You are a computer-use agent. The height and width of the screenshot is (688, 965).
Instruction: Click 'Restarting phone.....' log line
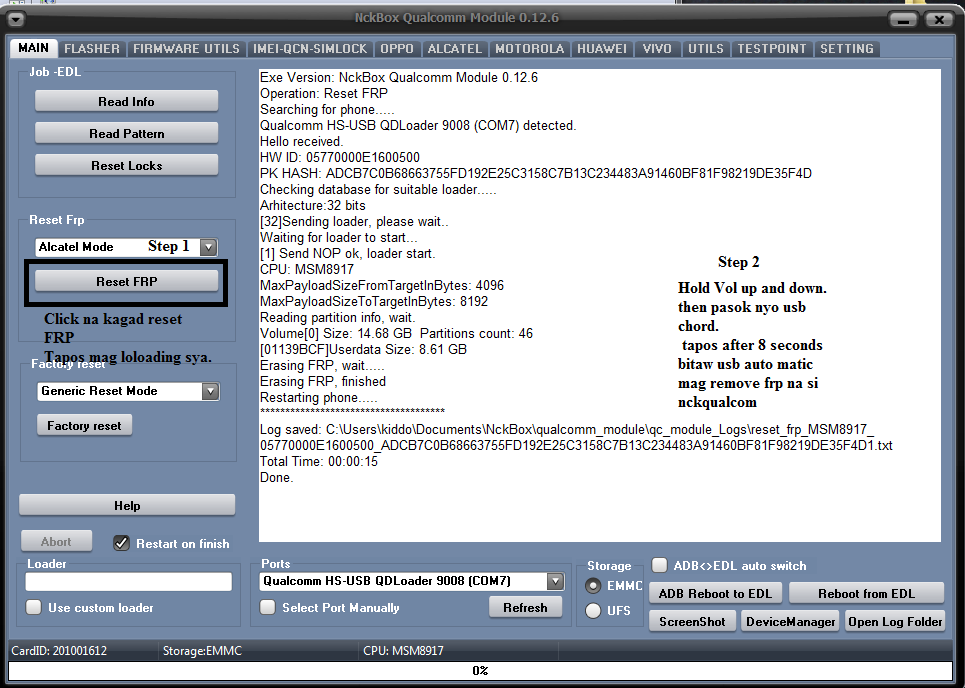(x=318, y=398)
